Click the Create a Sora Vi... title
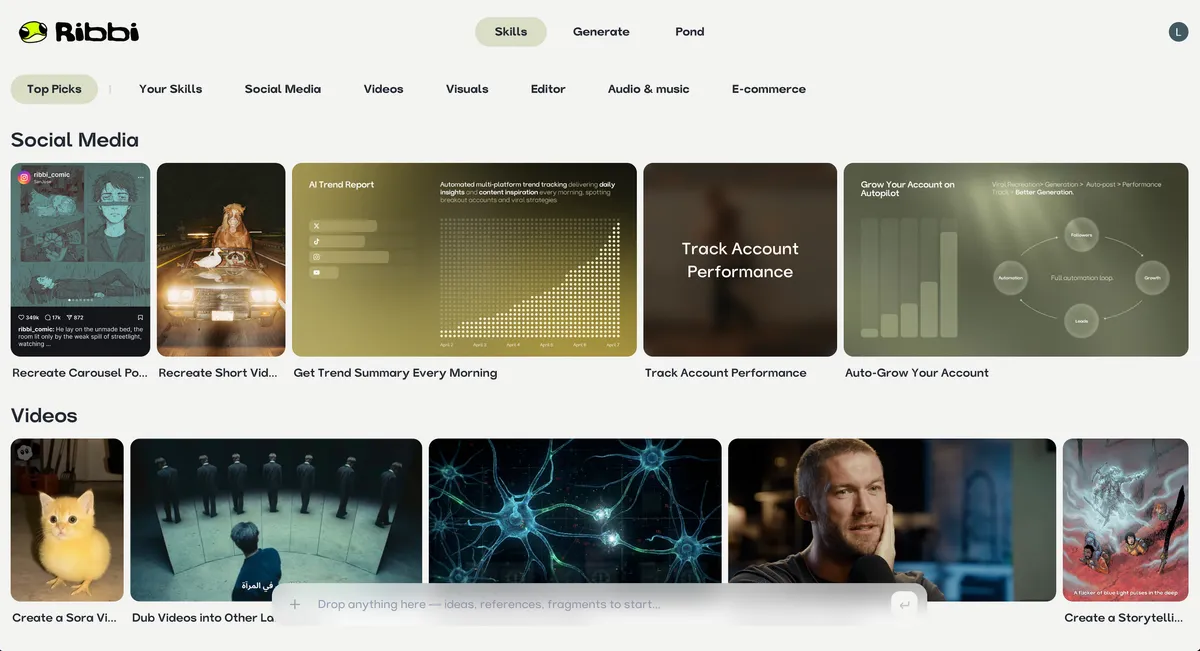 click(x=65, y=618)
